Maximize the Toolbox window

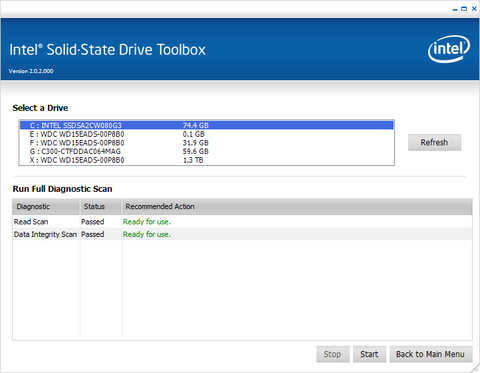point(464,9)
